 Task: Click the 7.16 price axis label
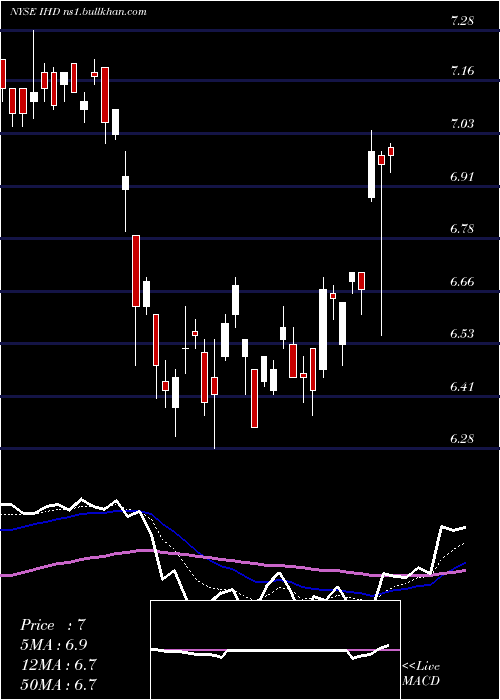point(462,71)
